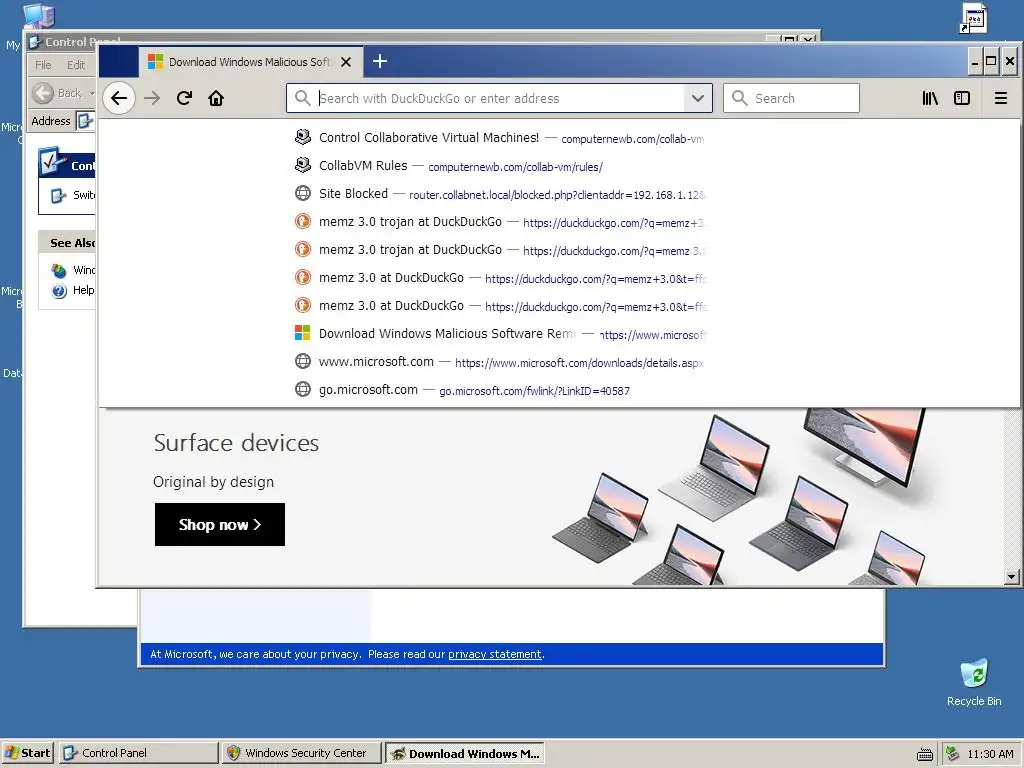Switch to Control Panel taskbar button
The width and height of the screenshot is (1024, 768).
(138, 753)
